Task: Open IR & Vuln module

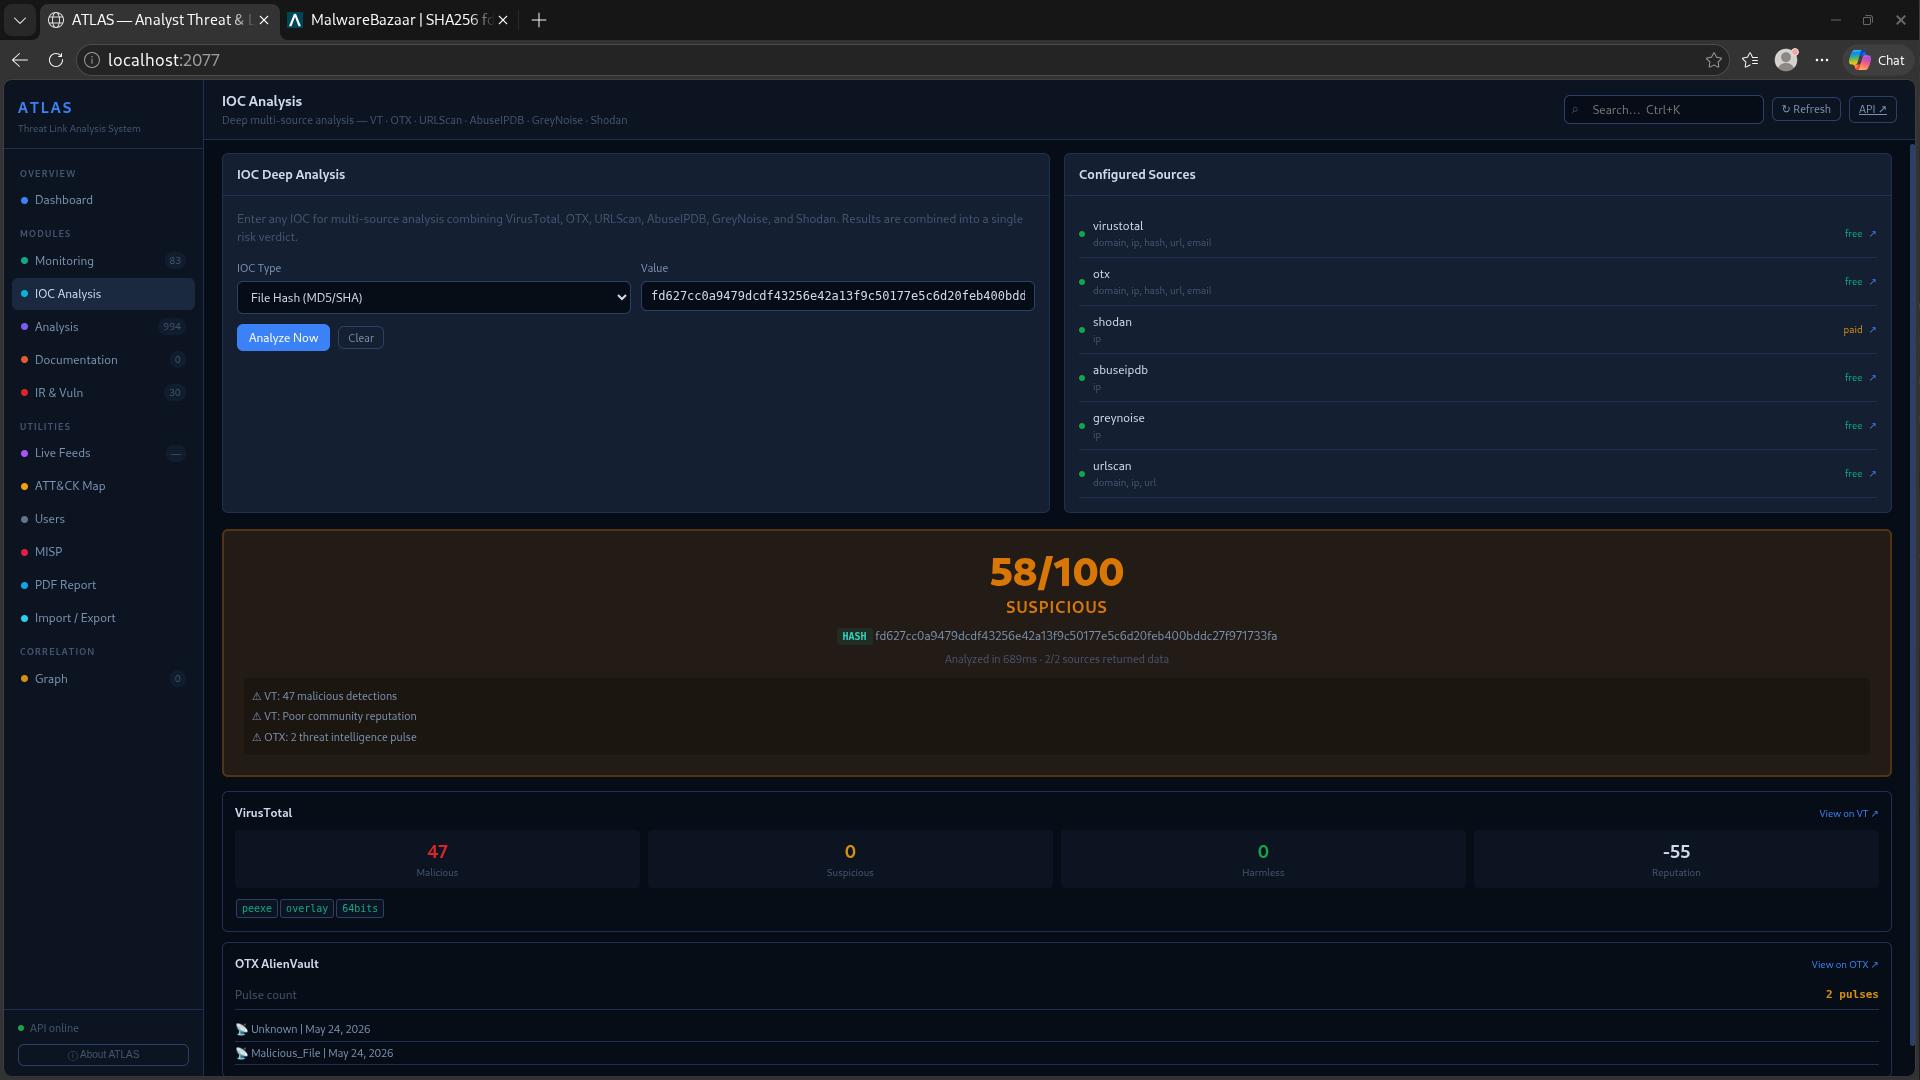Action: pyautogui.click(x=103, y=393)
